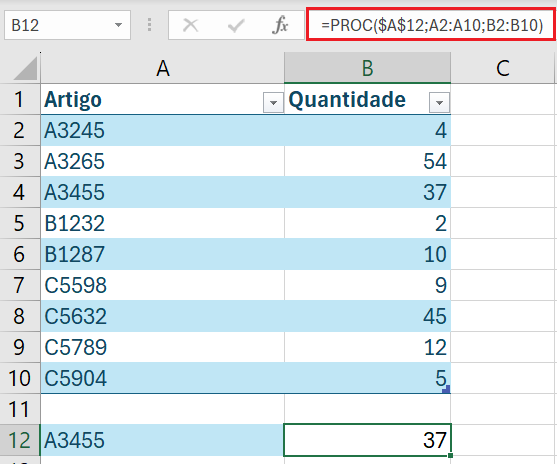Select the cell with article C5632
557x464 pixels.
point(162,316)
